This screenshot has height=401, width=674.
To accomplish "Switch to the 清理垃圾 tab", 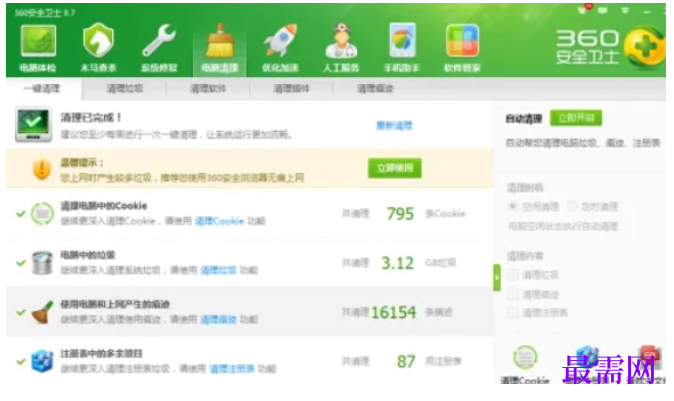I will point(125,89).
